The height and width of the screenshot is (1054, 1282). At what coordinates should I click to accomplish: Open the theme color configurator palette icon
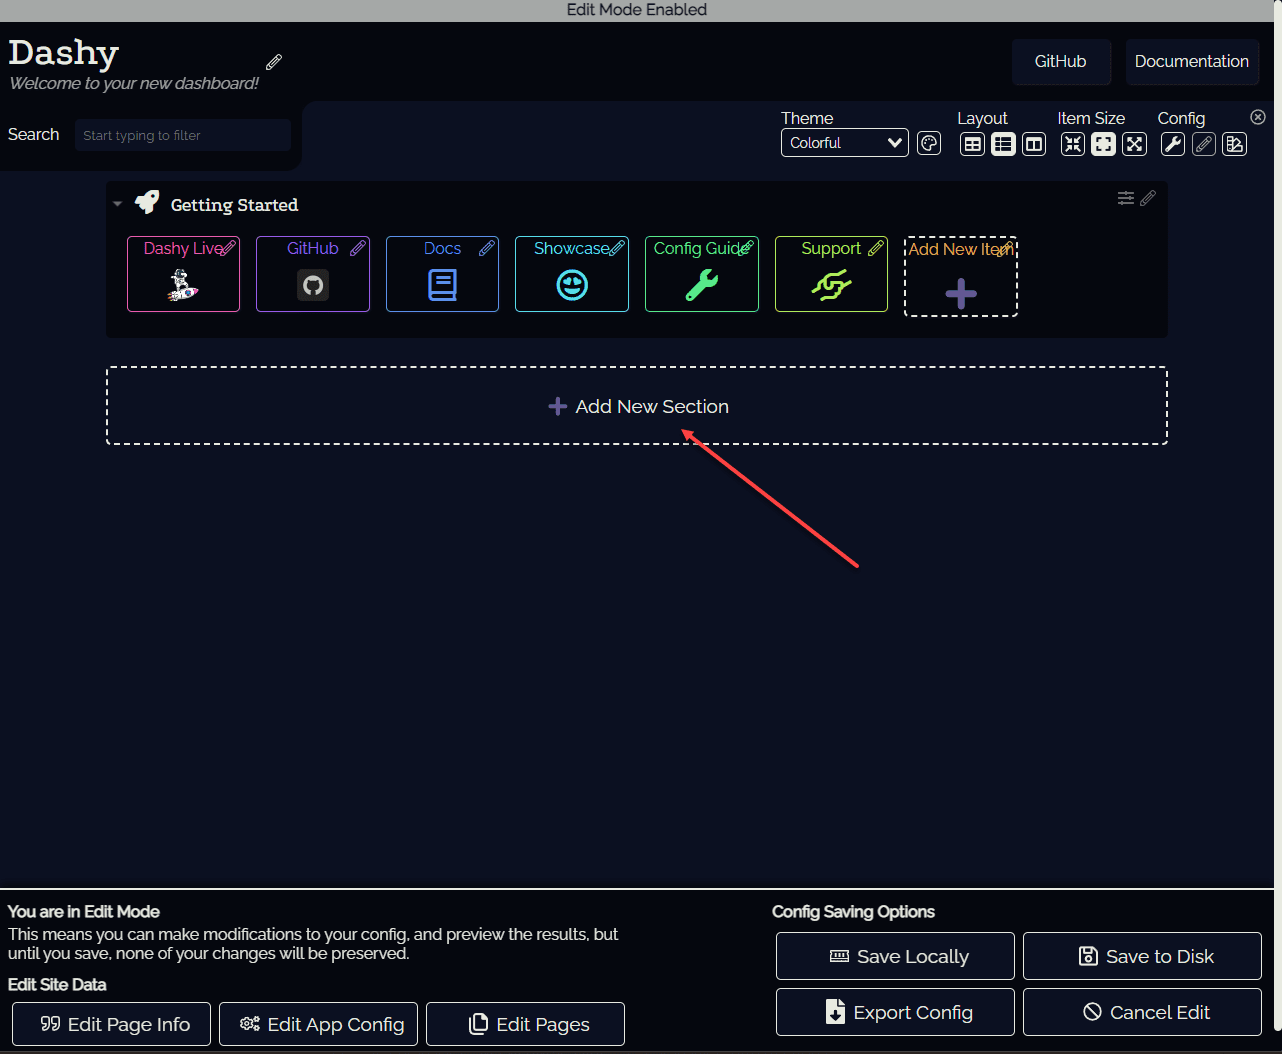(x=929, y=143)
